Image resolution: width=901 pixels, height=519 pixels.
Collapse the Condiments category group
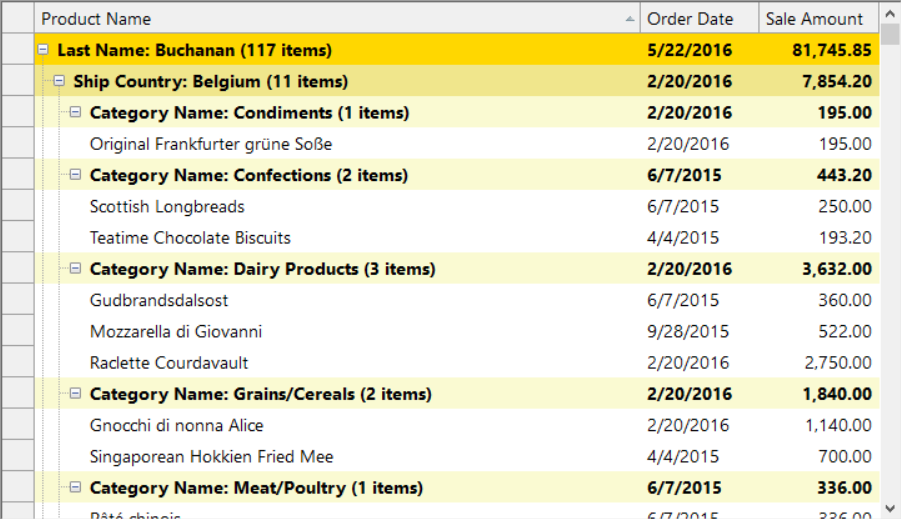(x=75, y=112)
